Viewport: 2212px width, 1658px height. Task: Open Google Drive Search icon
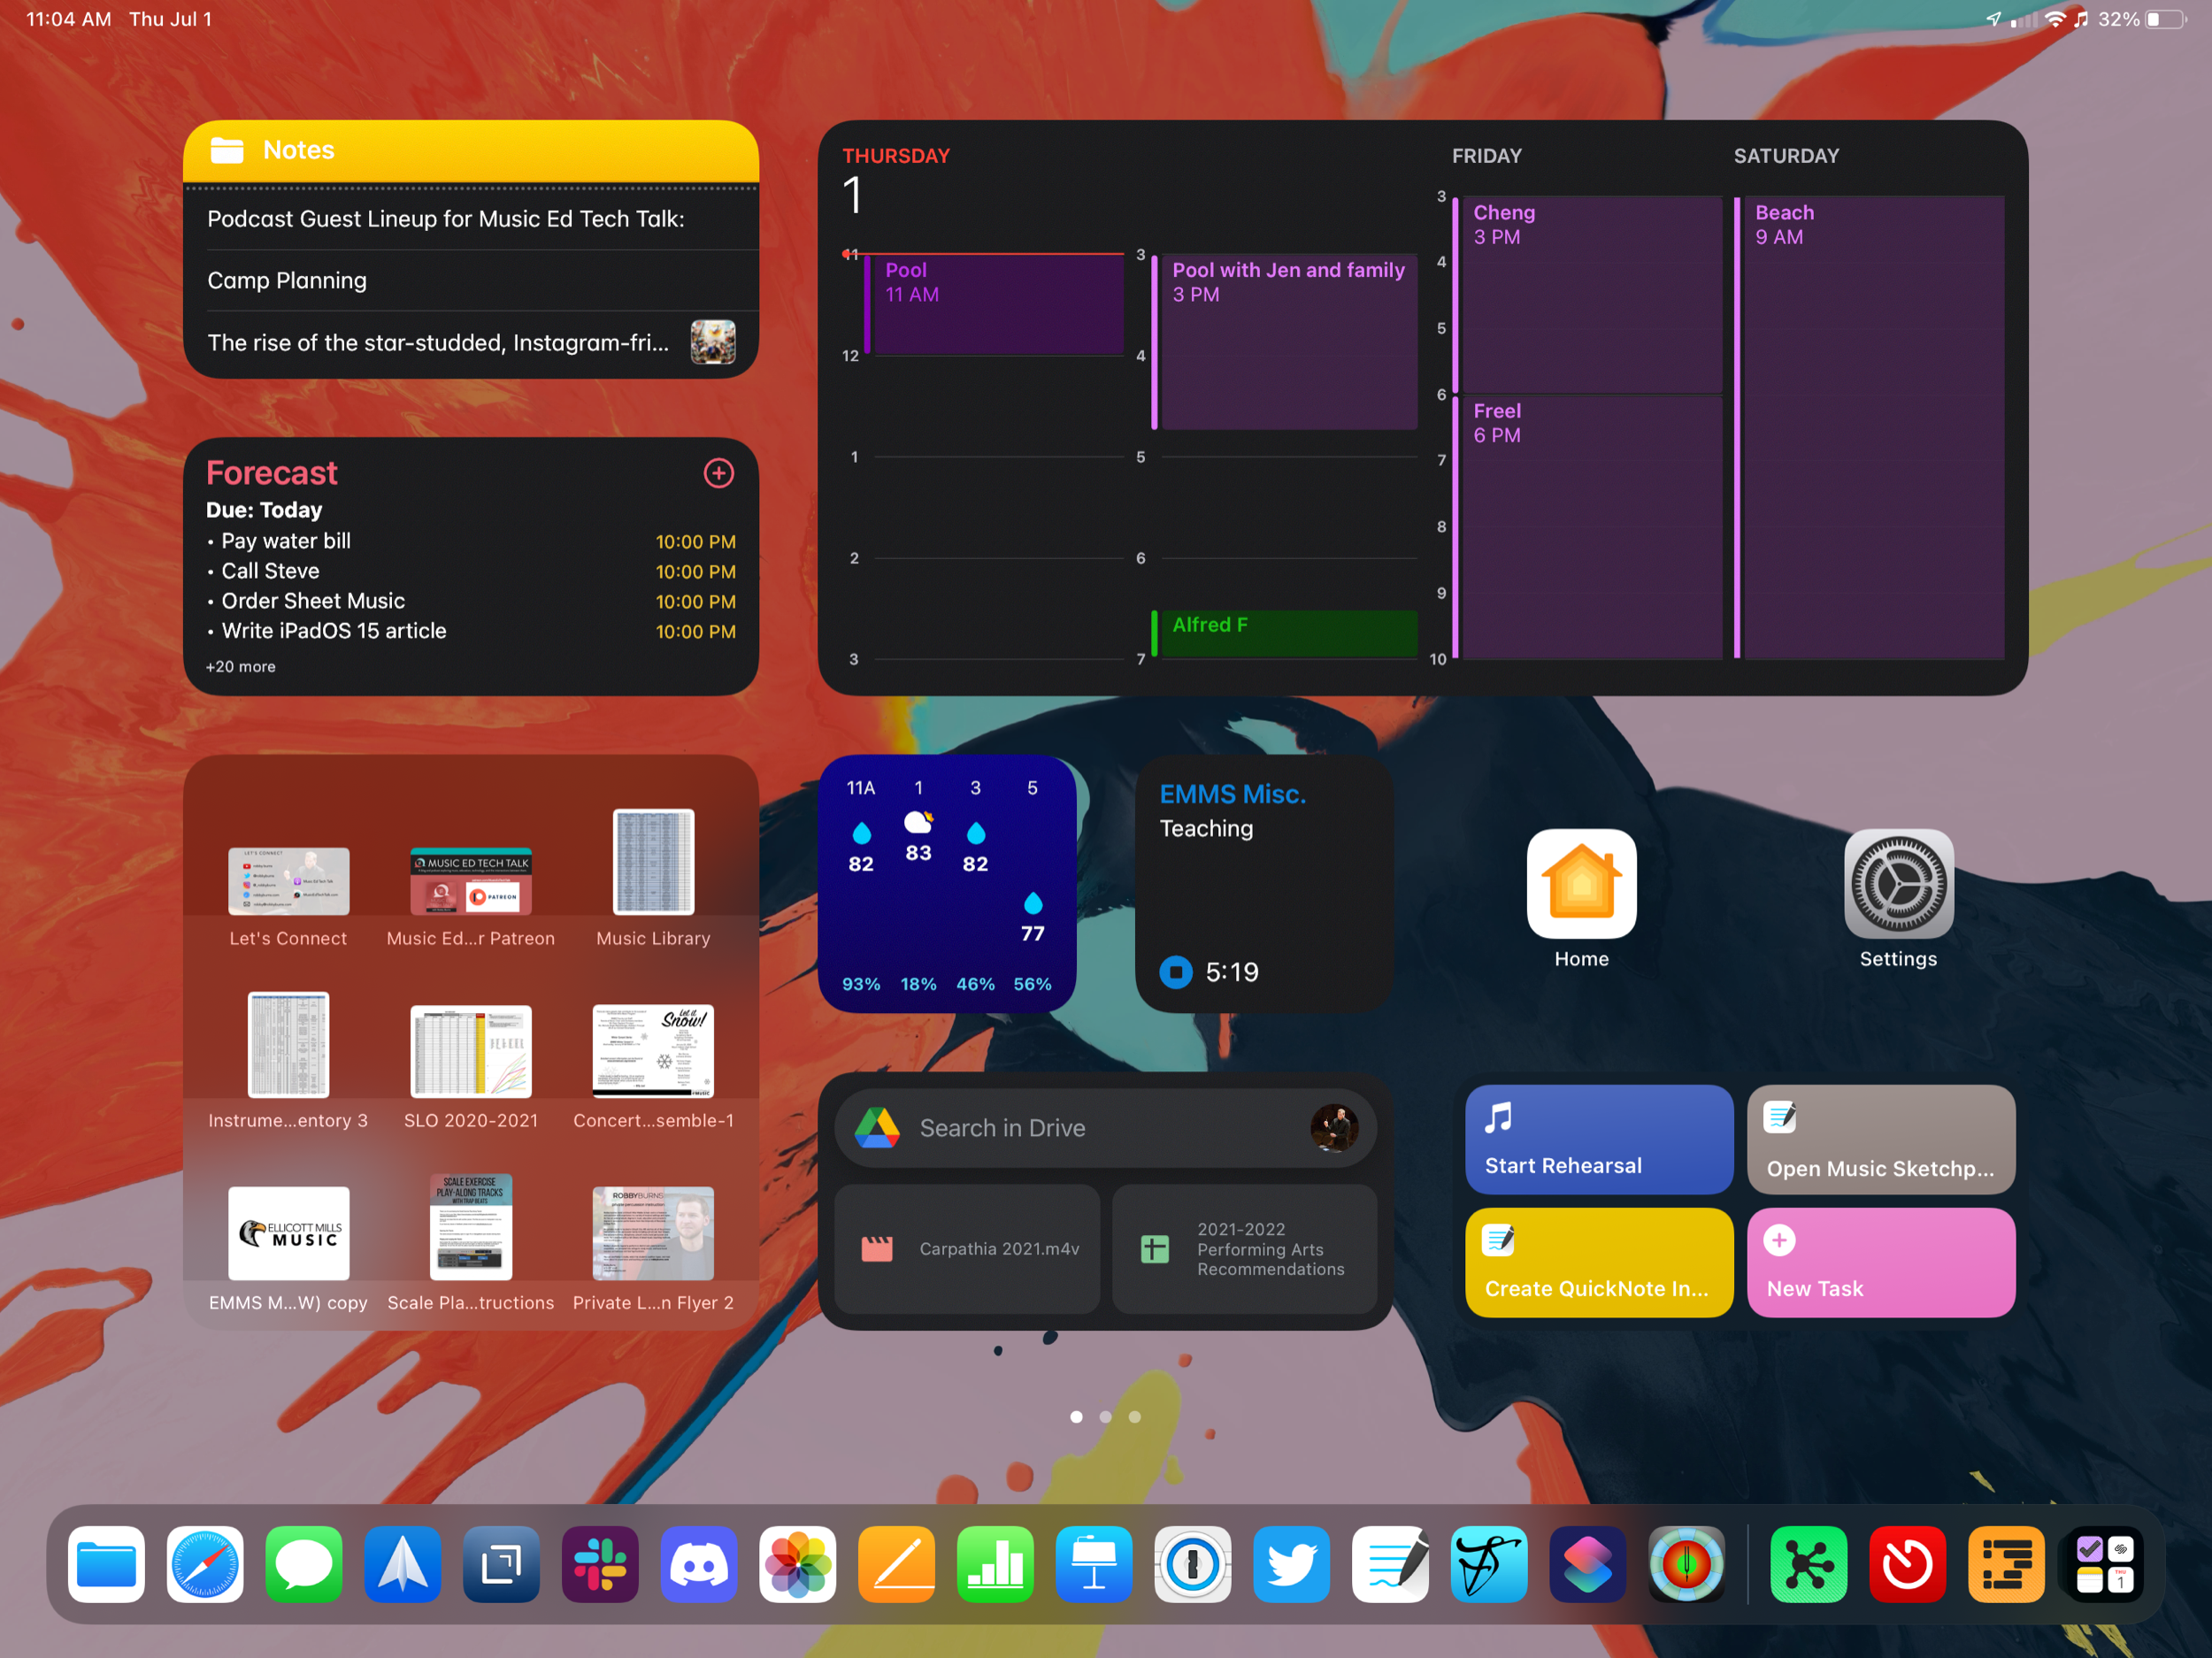pyautogui.click(x=874, y=1127)
